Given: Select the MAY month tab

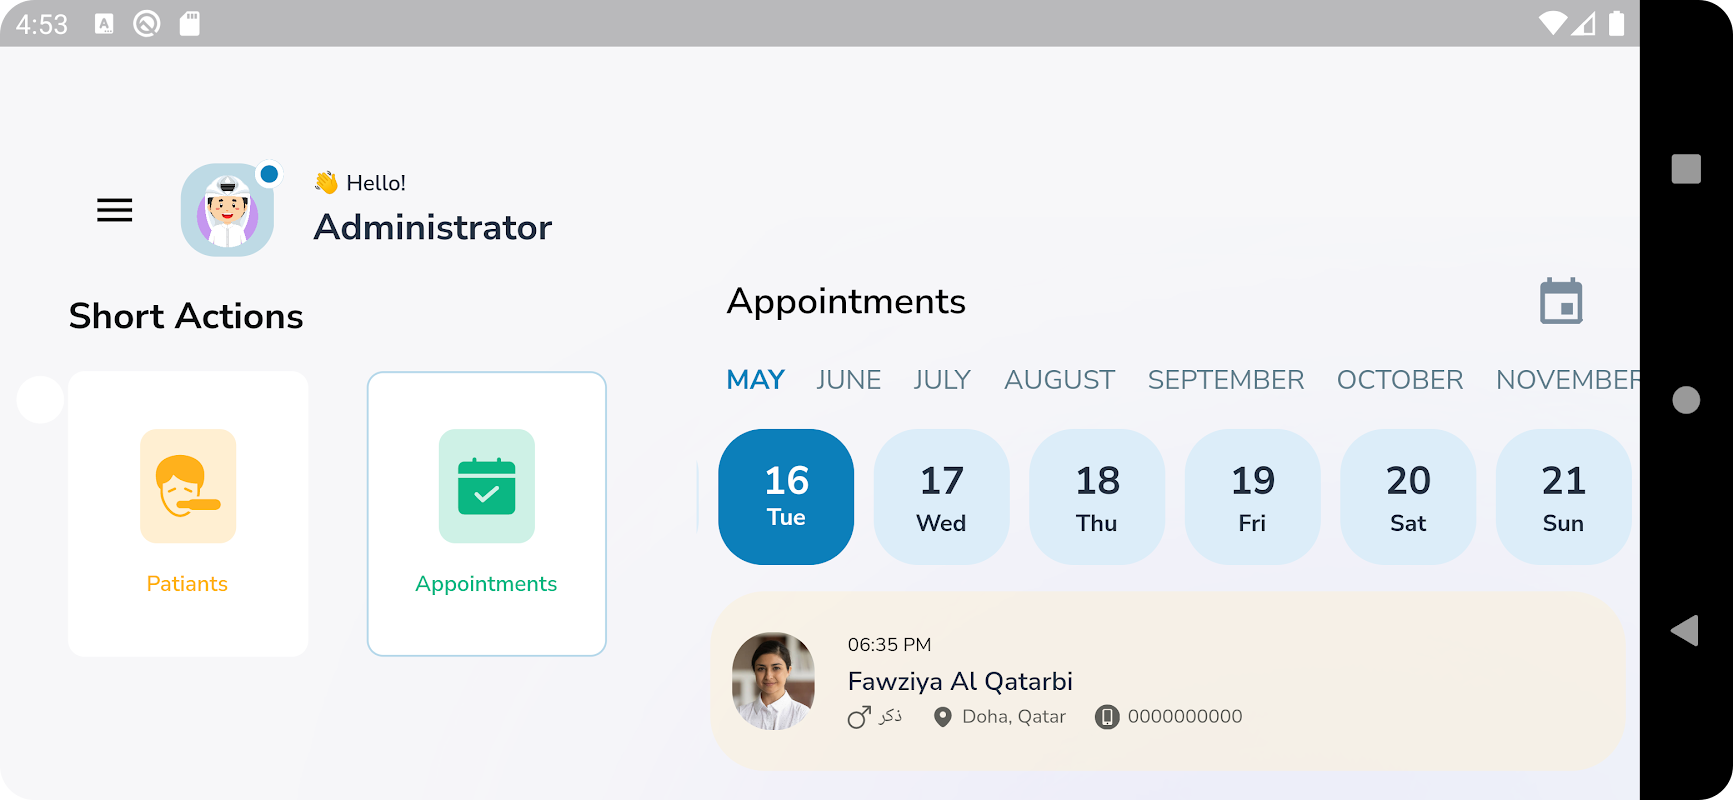Looking at the screenshot, I should [755, 380].
